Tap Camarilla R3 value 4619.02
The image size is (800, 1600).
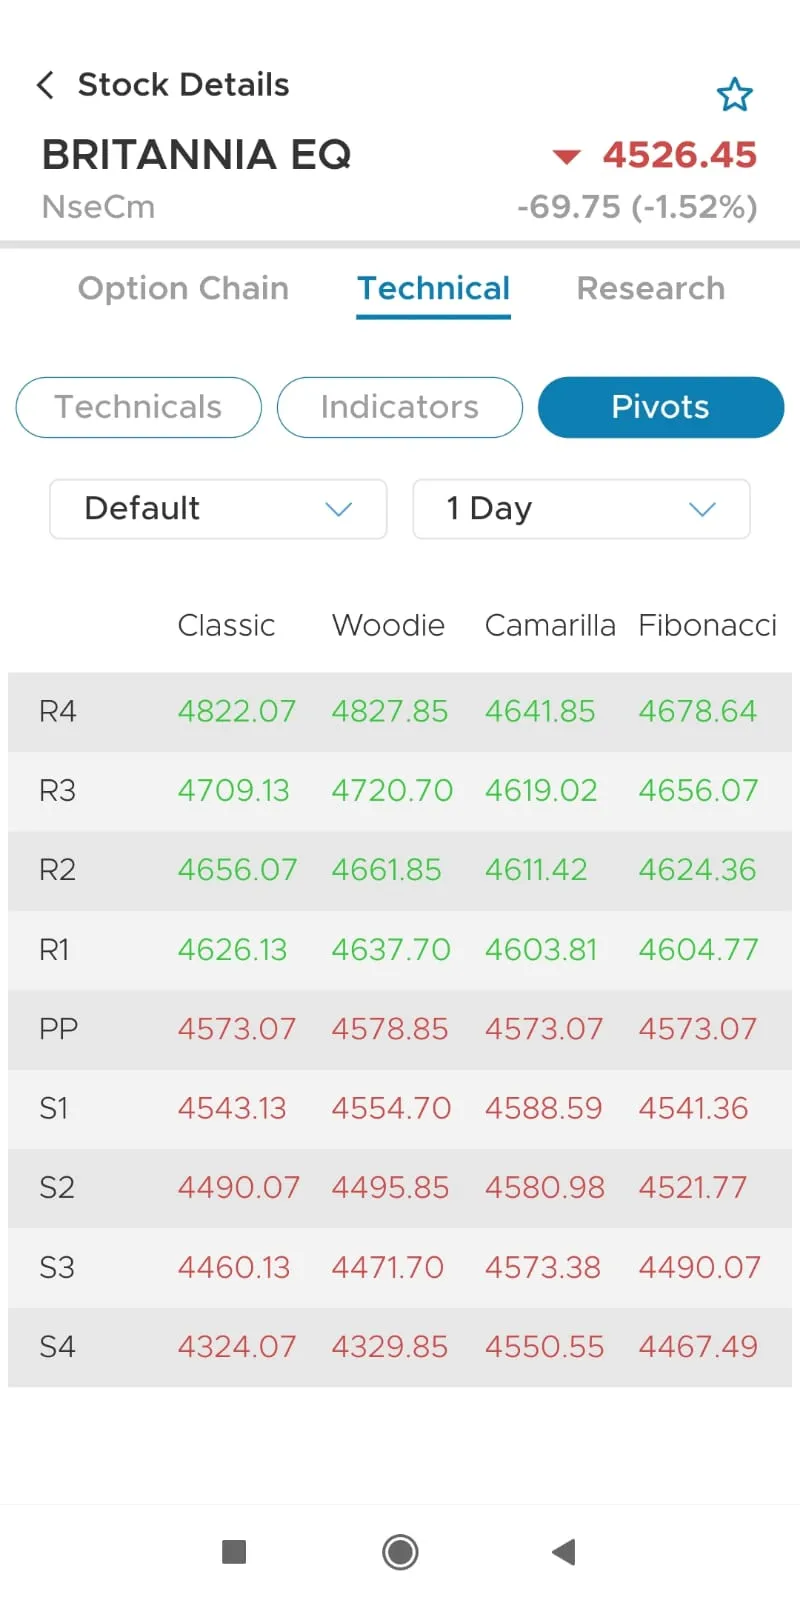click(541, 790)
